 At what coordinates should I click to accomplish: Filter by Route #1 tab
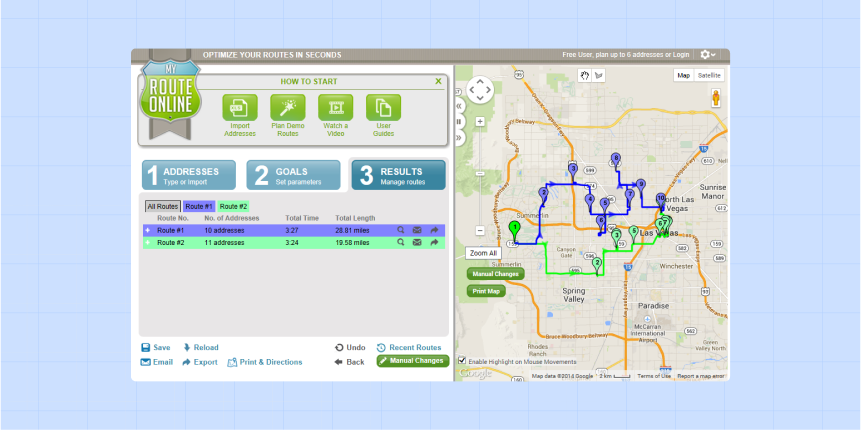pyautogui.click(x=199, y=206)
